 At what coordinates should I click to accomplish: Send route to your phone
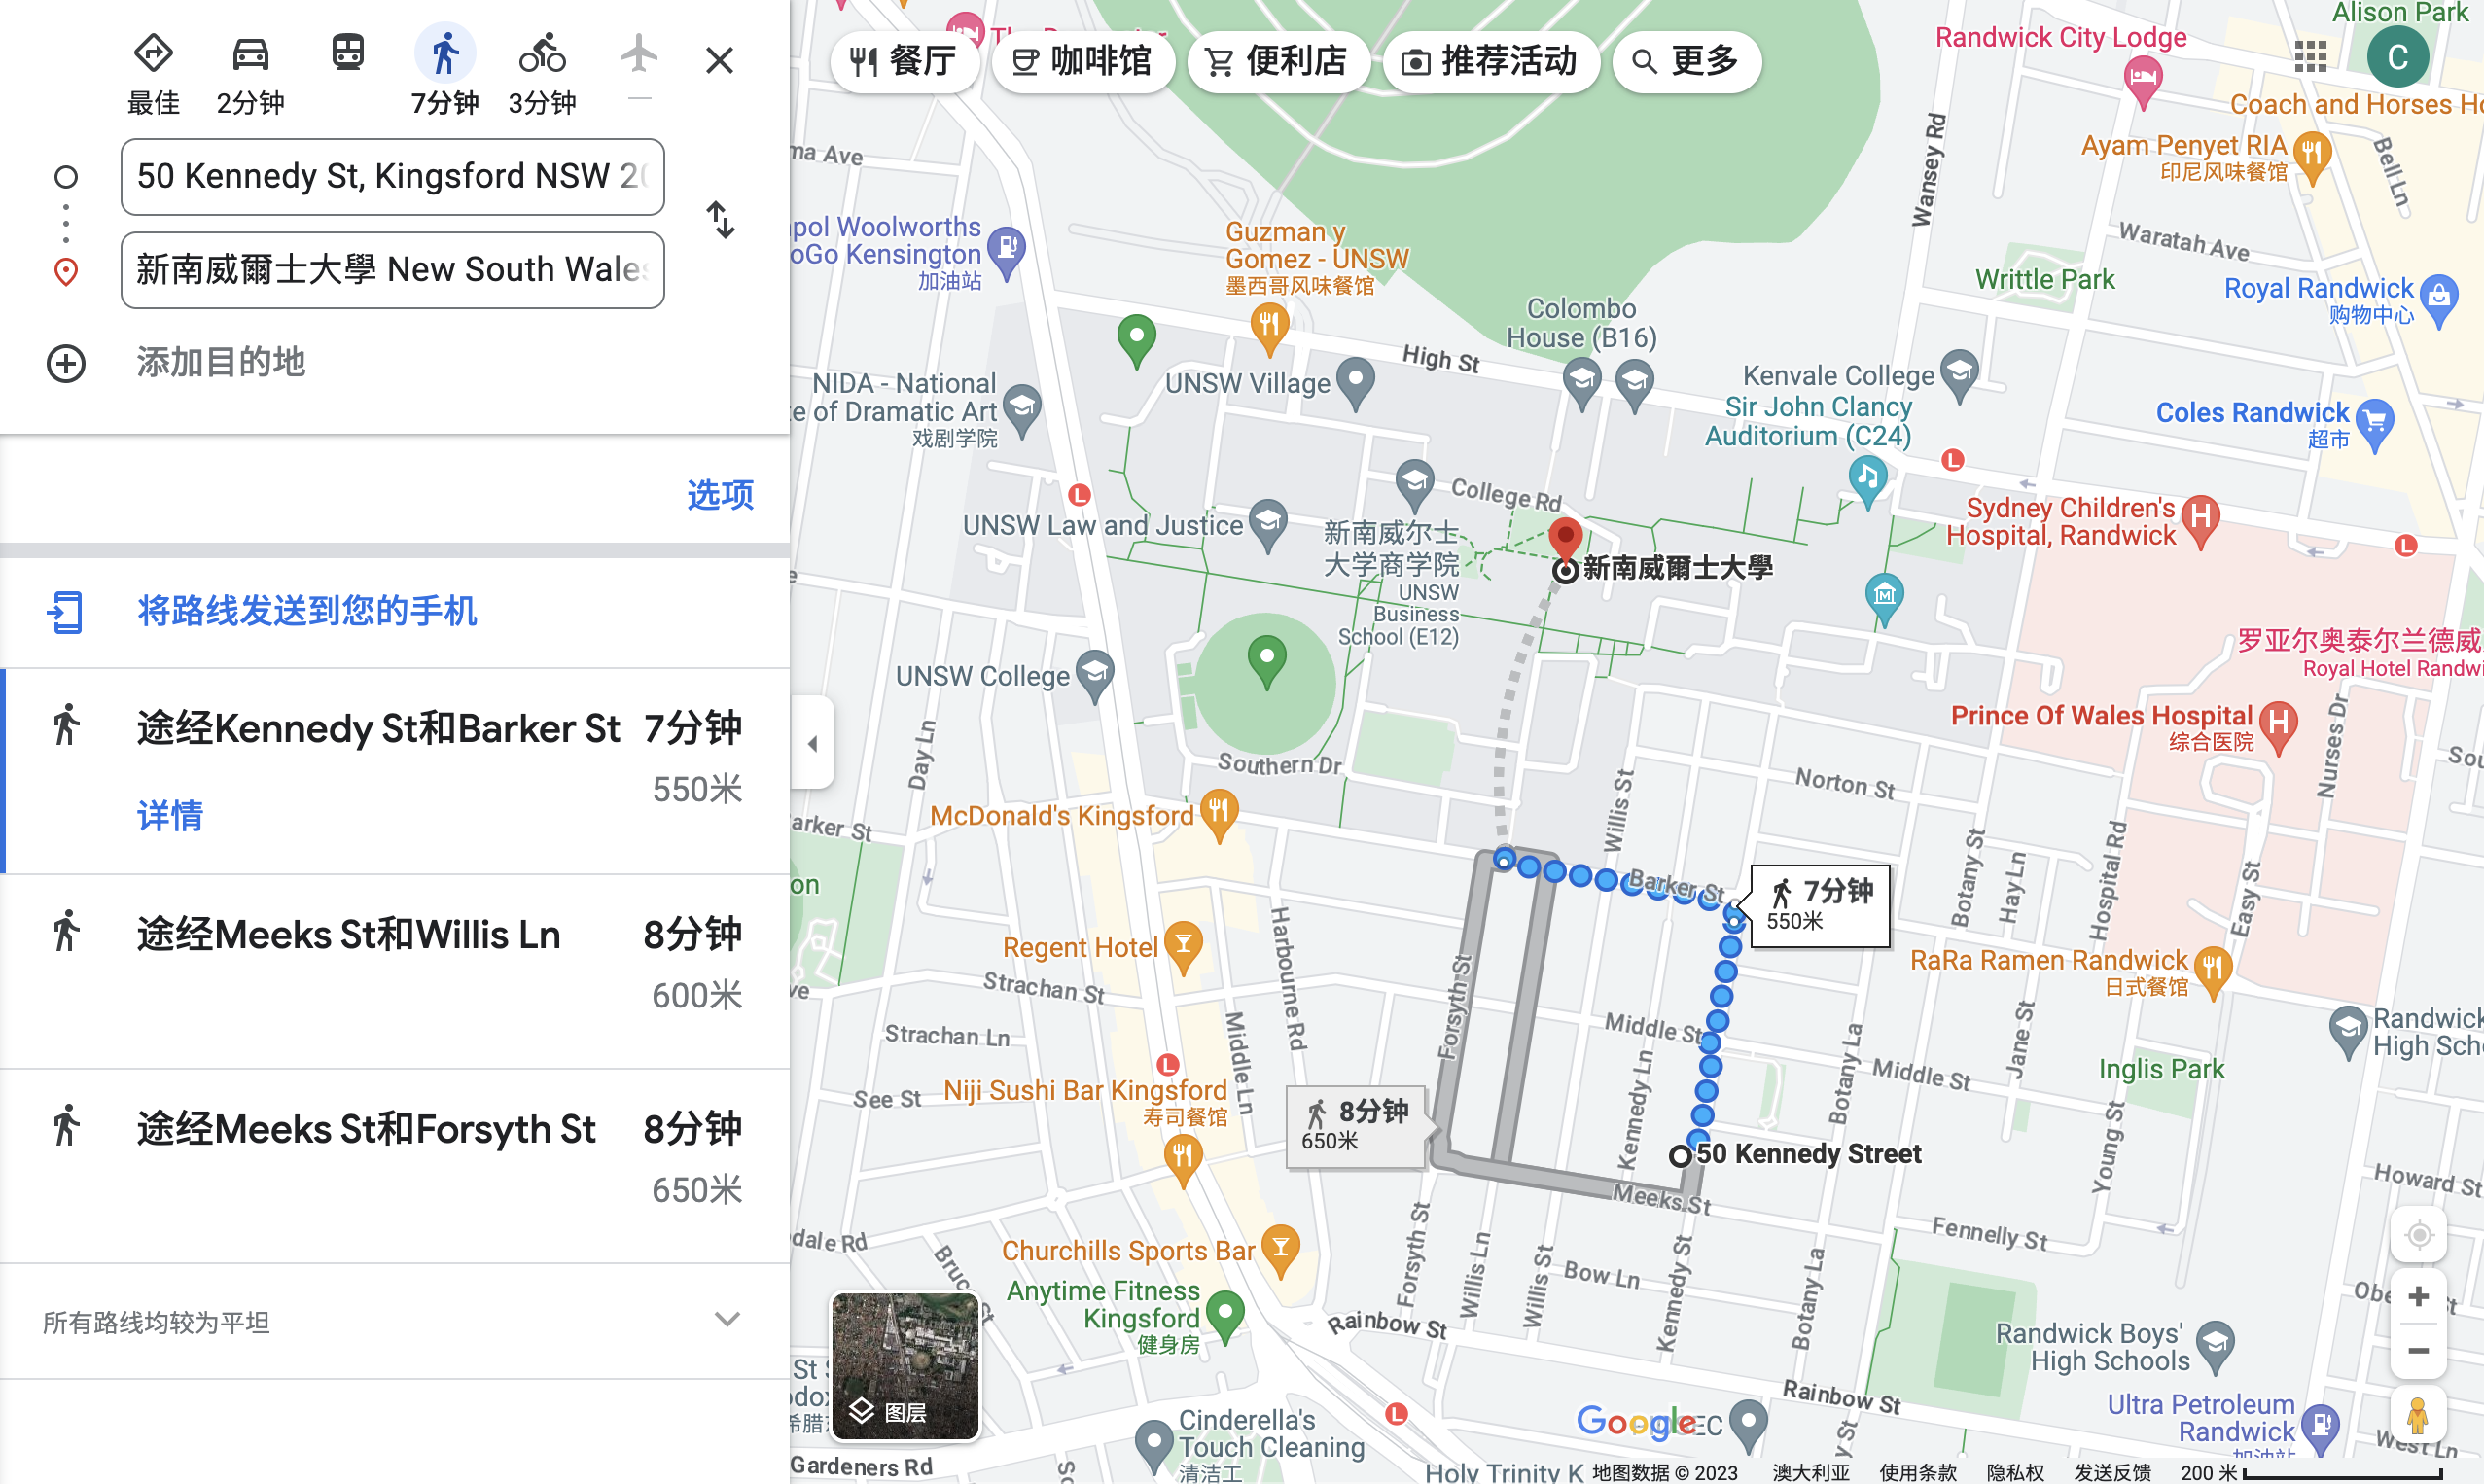tap(306, 611)
